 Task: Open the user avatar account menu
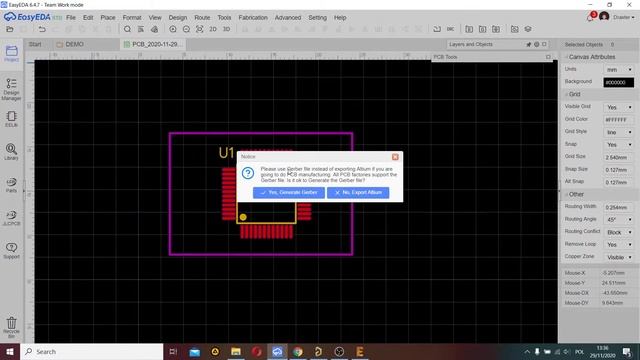[x=604, y=17]
